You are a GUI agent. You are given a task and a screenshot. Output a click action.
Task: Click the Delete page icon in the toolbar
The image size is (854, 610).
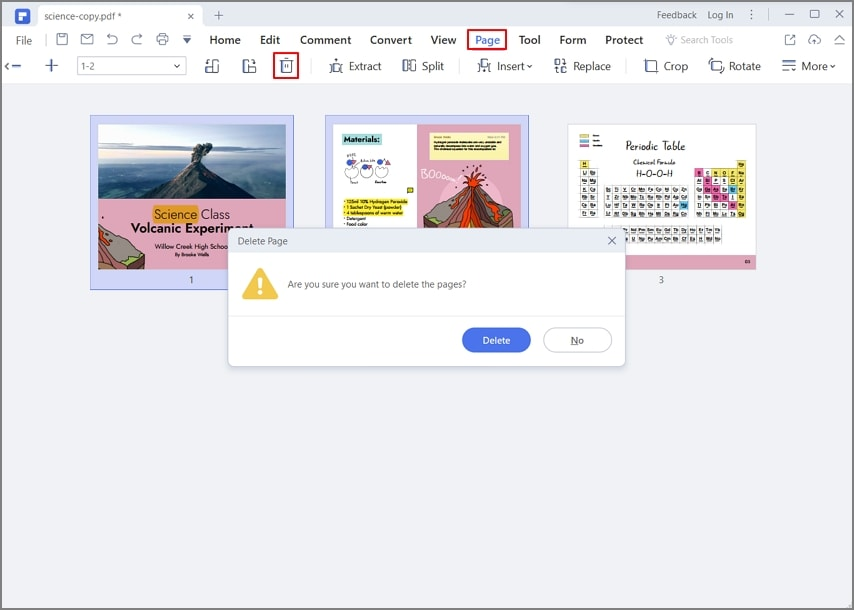tap(287, 66)
